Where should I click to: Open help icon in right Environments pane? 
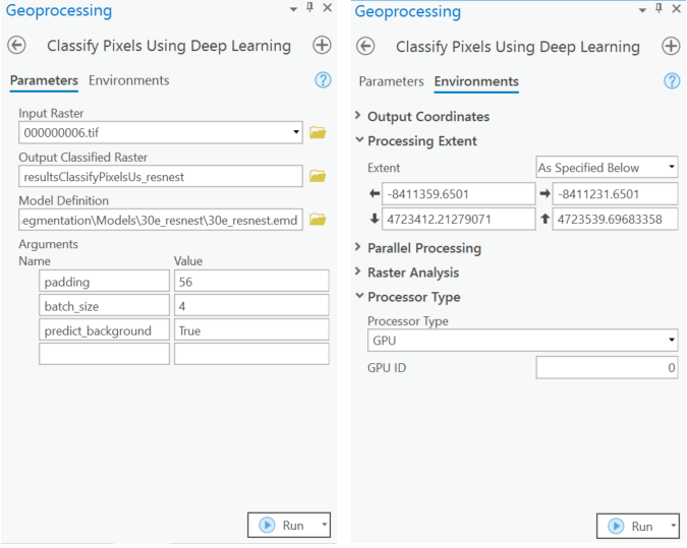pyautogui.click(x=672, y=82)
